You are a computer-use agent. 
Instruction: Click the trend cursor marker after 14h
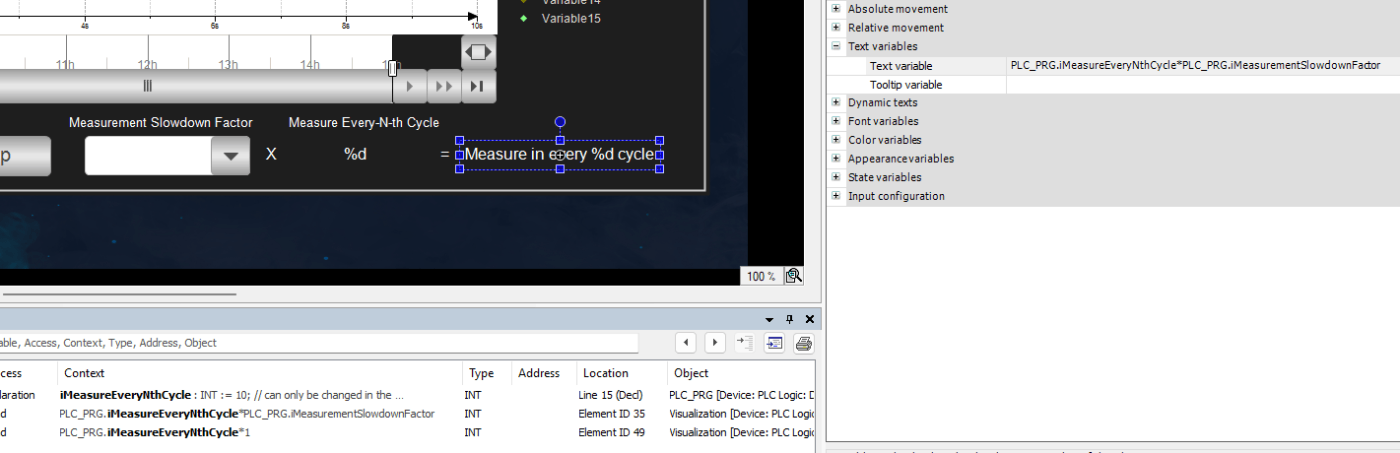[x=393, y=68]
